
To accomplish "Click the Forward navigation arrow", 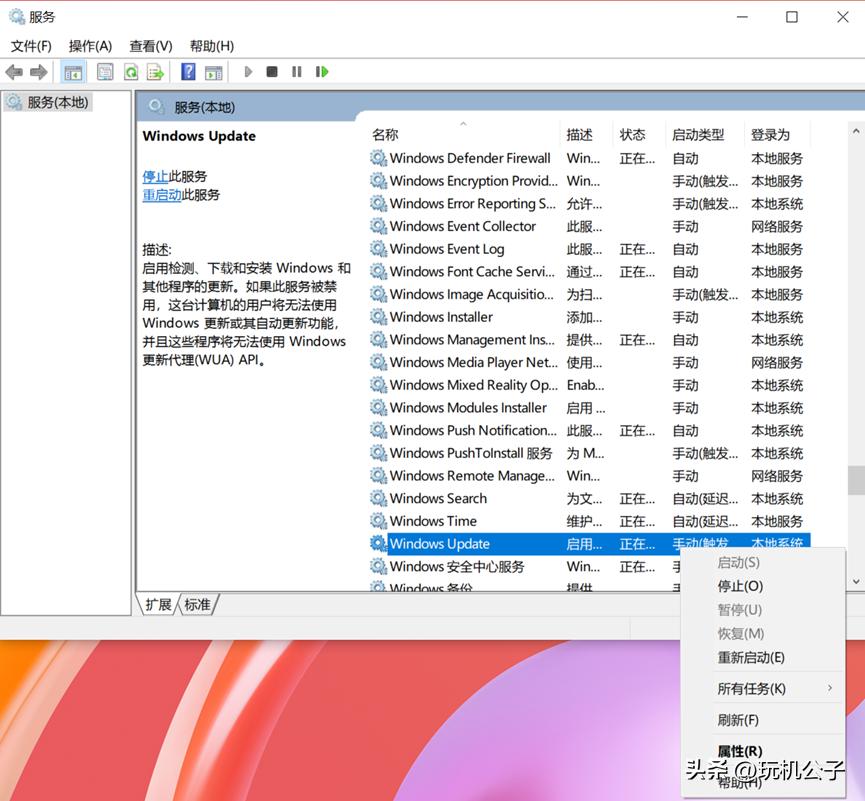I will click(x=38, y=71).
